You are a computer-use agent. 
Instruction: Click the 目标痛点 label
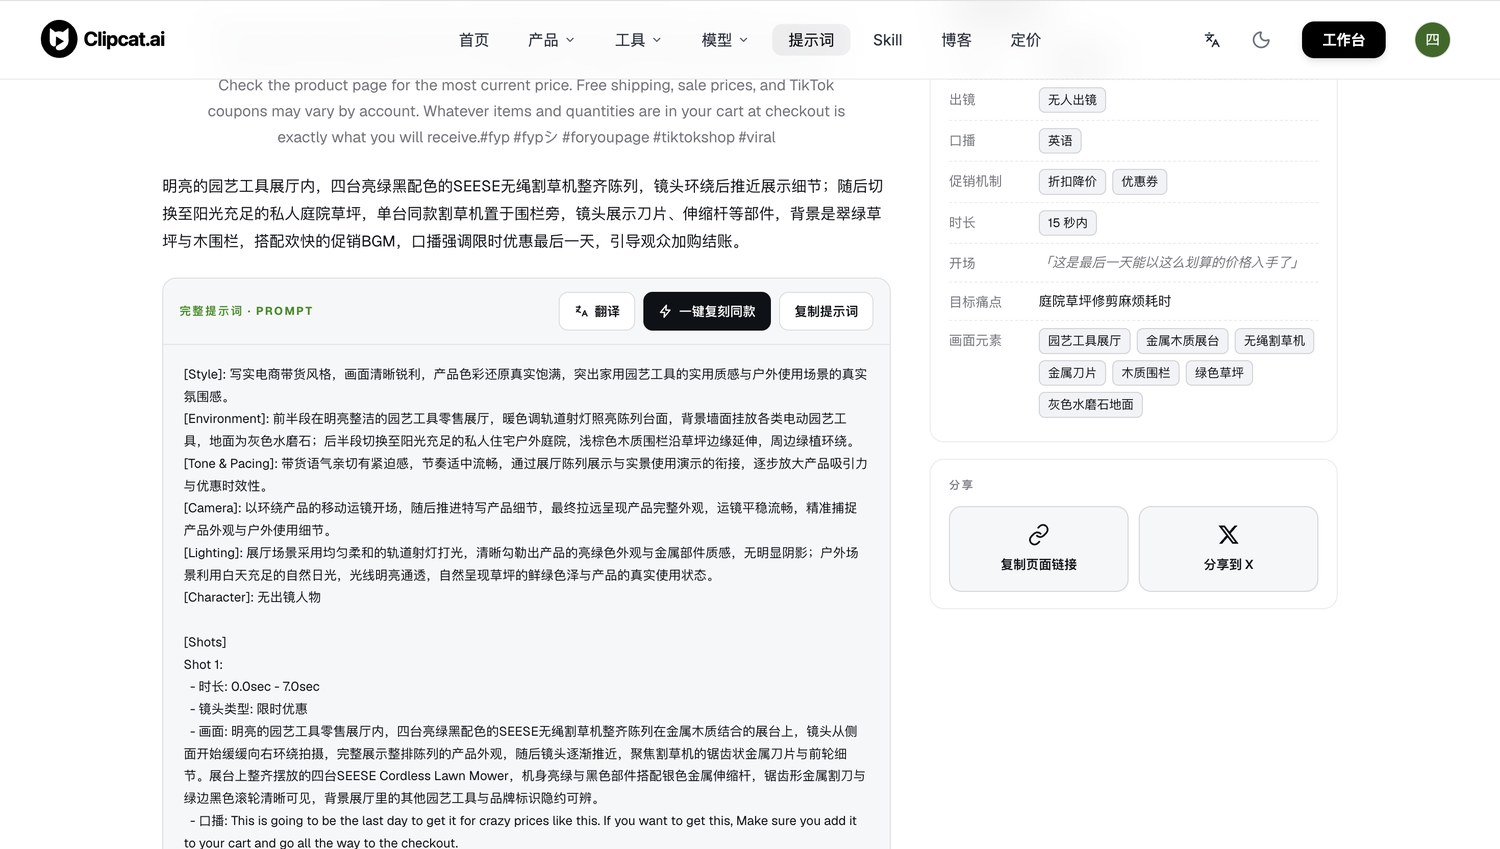[975, 301]
